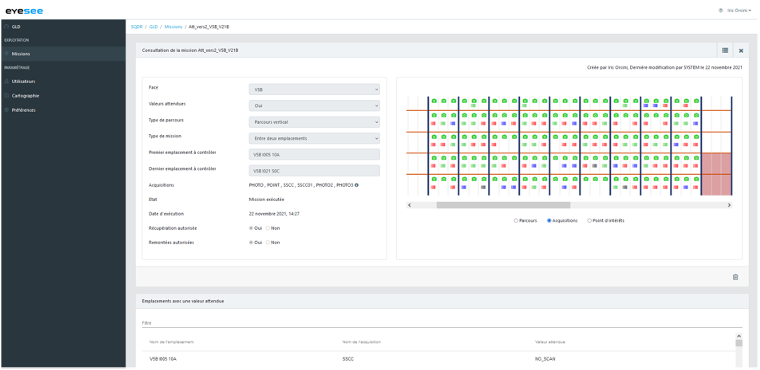Image resolution: width=760 pixels, height=370 pixels.
Task: Select the Point d'intérêts radio button
Action: click(x=589, y=221)
